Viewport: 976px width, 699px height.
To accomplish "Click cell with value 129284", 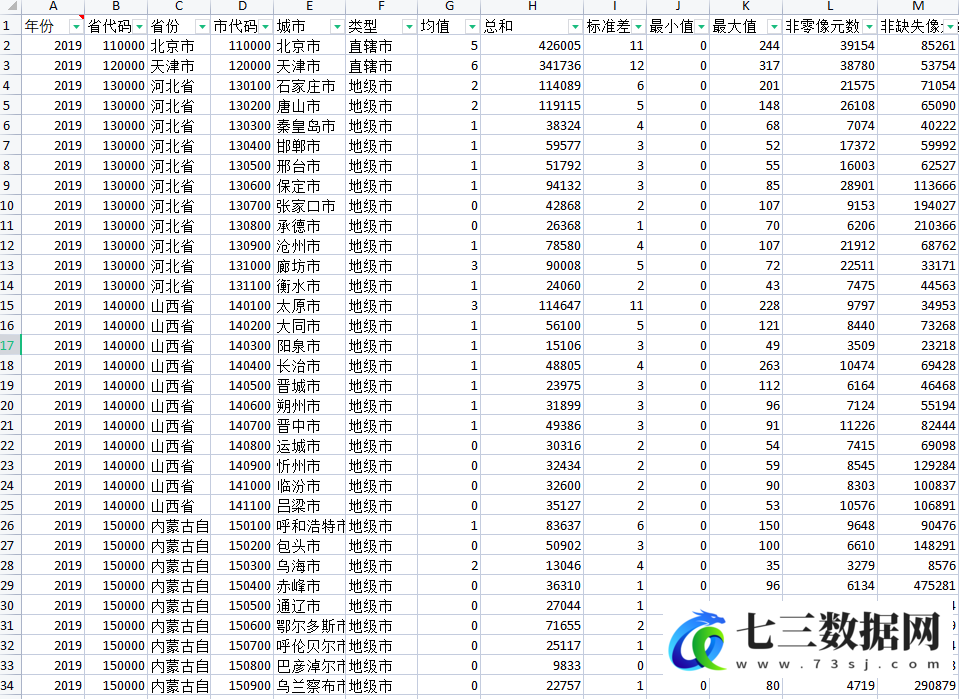I will coord(918,466).
